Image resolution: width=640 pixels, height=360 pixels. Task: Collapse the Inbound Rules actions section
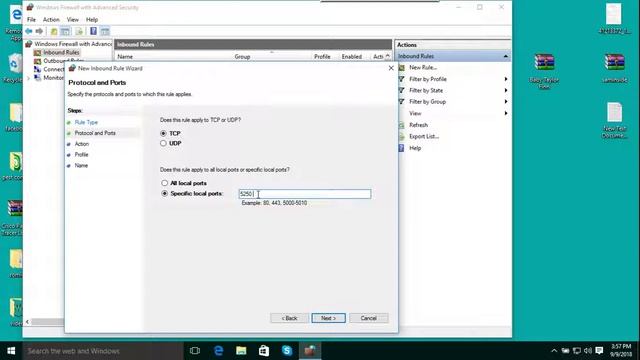(x=506, y=56)
